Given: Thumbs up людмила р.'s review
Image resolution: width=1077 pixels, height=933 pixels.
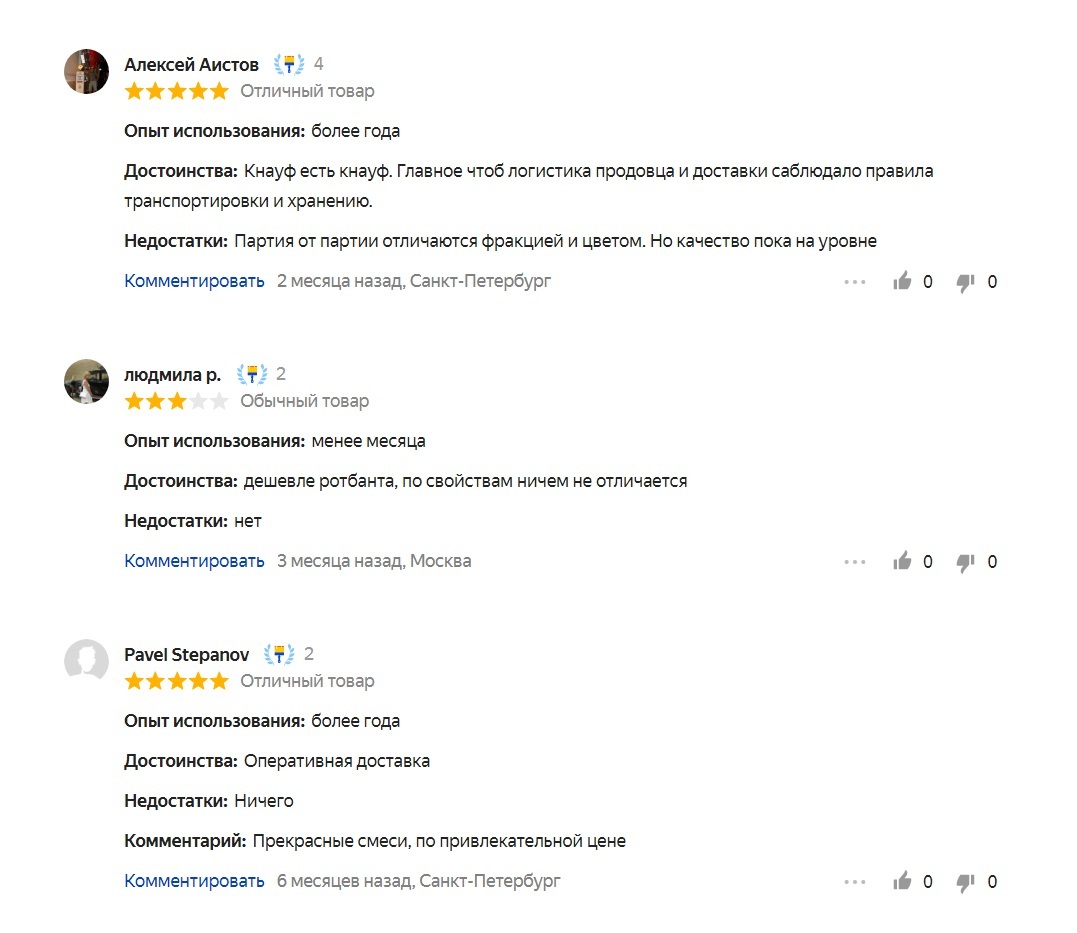Looking at the screenshot, I should click(x=902, y=561).
